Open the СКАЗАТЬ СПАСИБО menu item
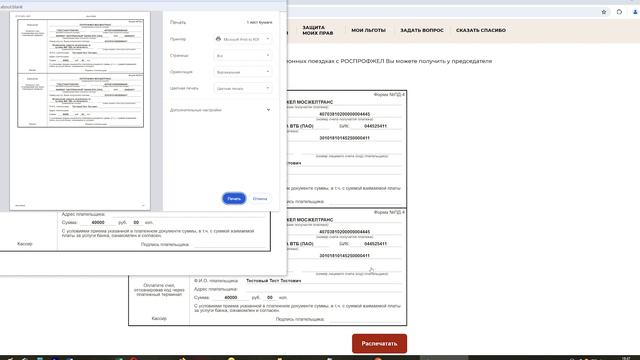This screenshot has width=640, height=360. tap(481, 30)
